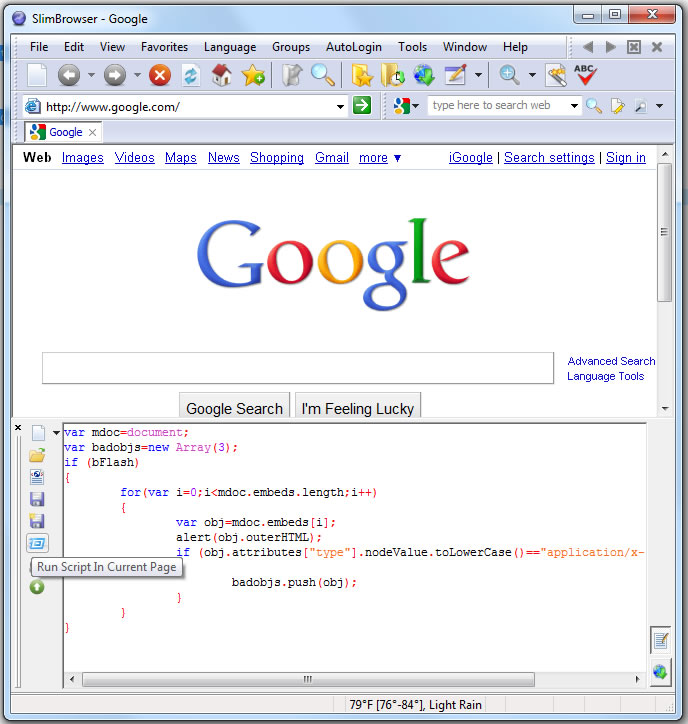Open the Groups menu

(x=291, y=47)
